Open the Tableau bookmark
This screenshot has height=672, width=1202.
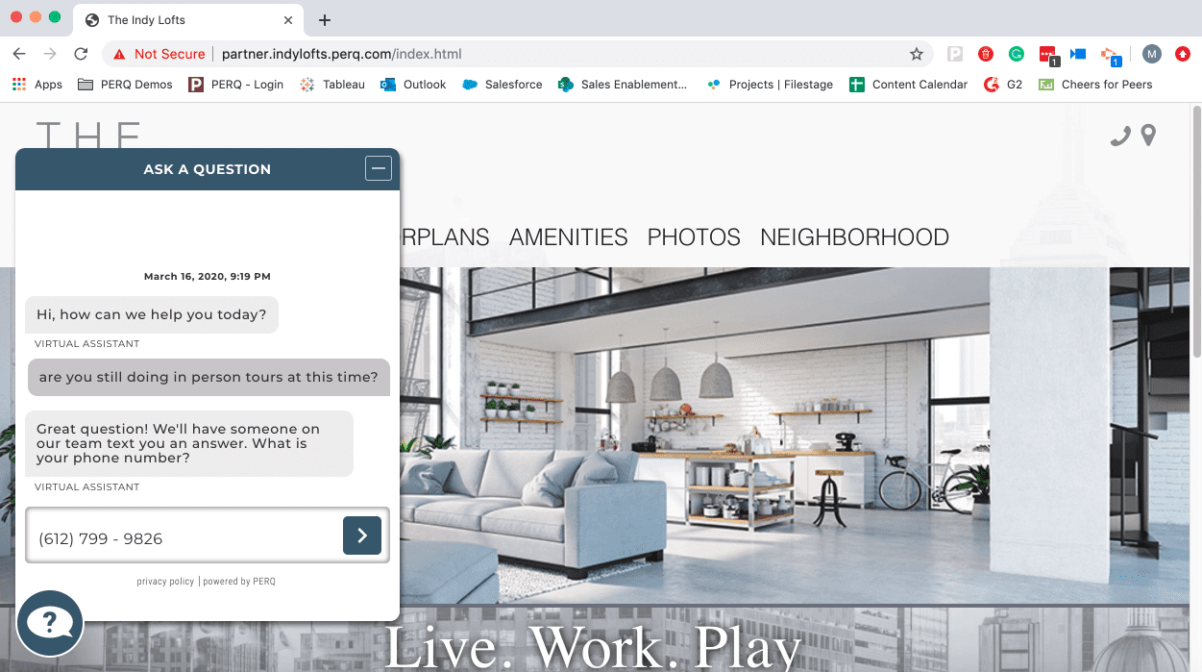click(x=333, y=85)
